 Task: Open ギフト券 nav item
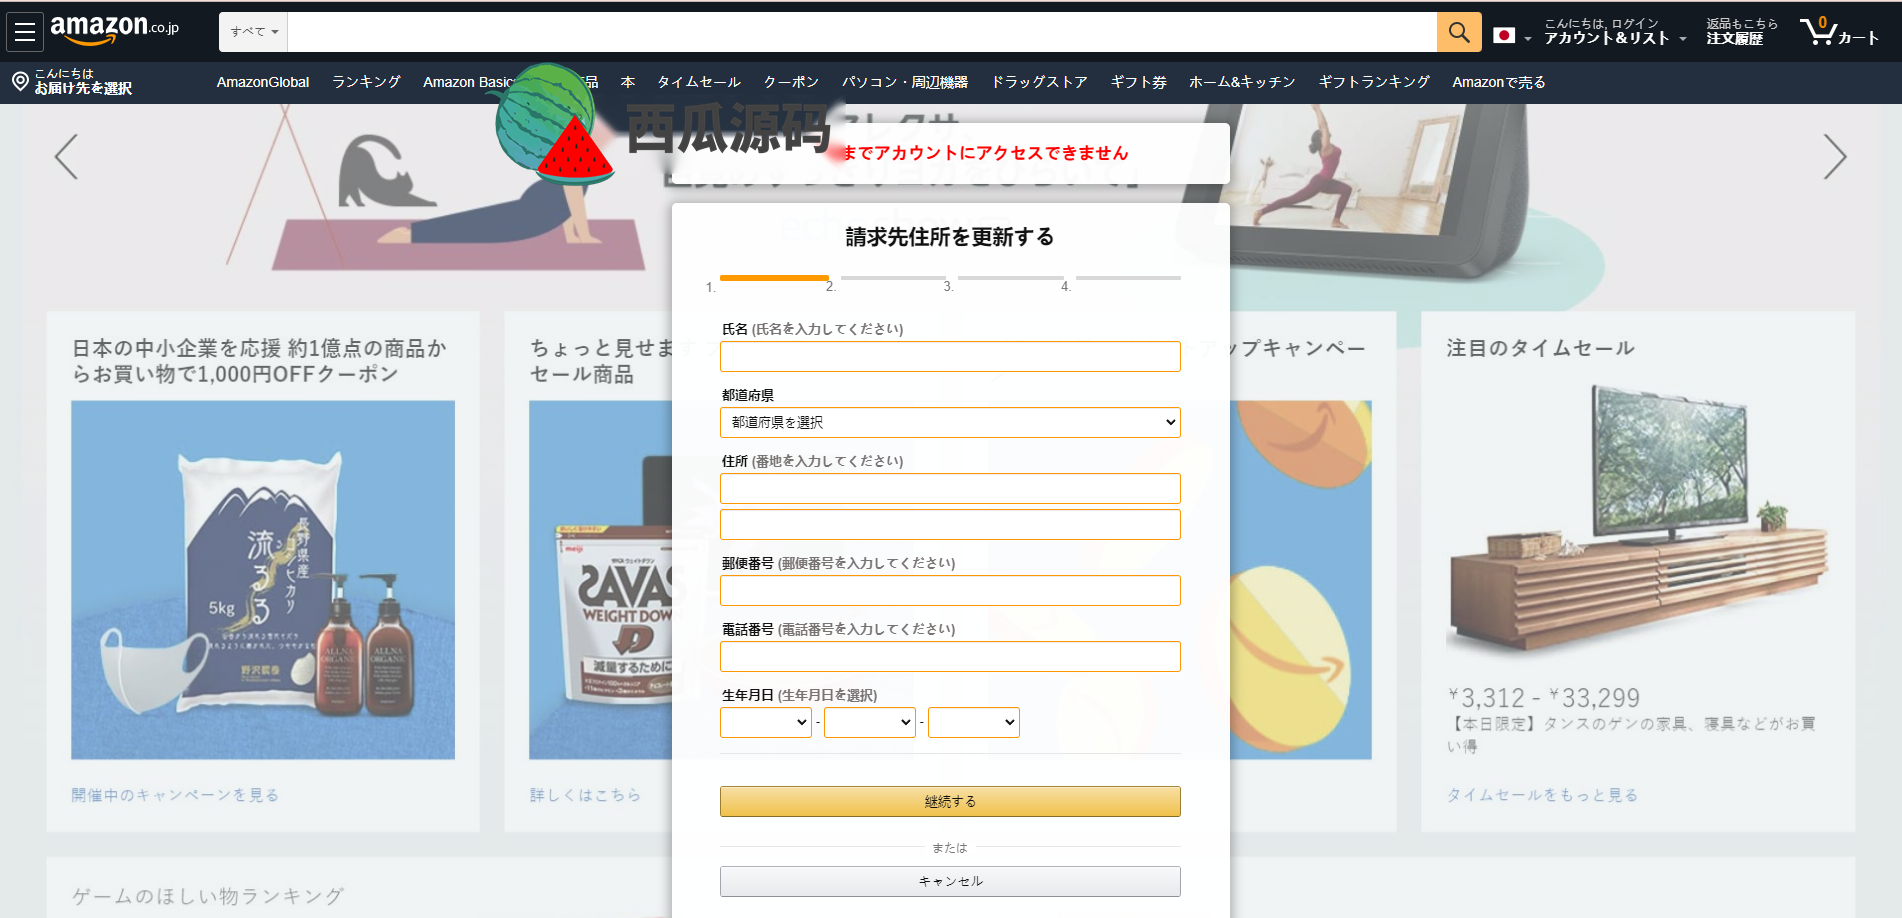tap(1138, 82)
